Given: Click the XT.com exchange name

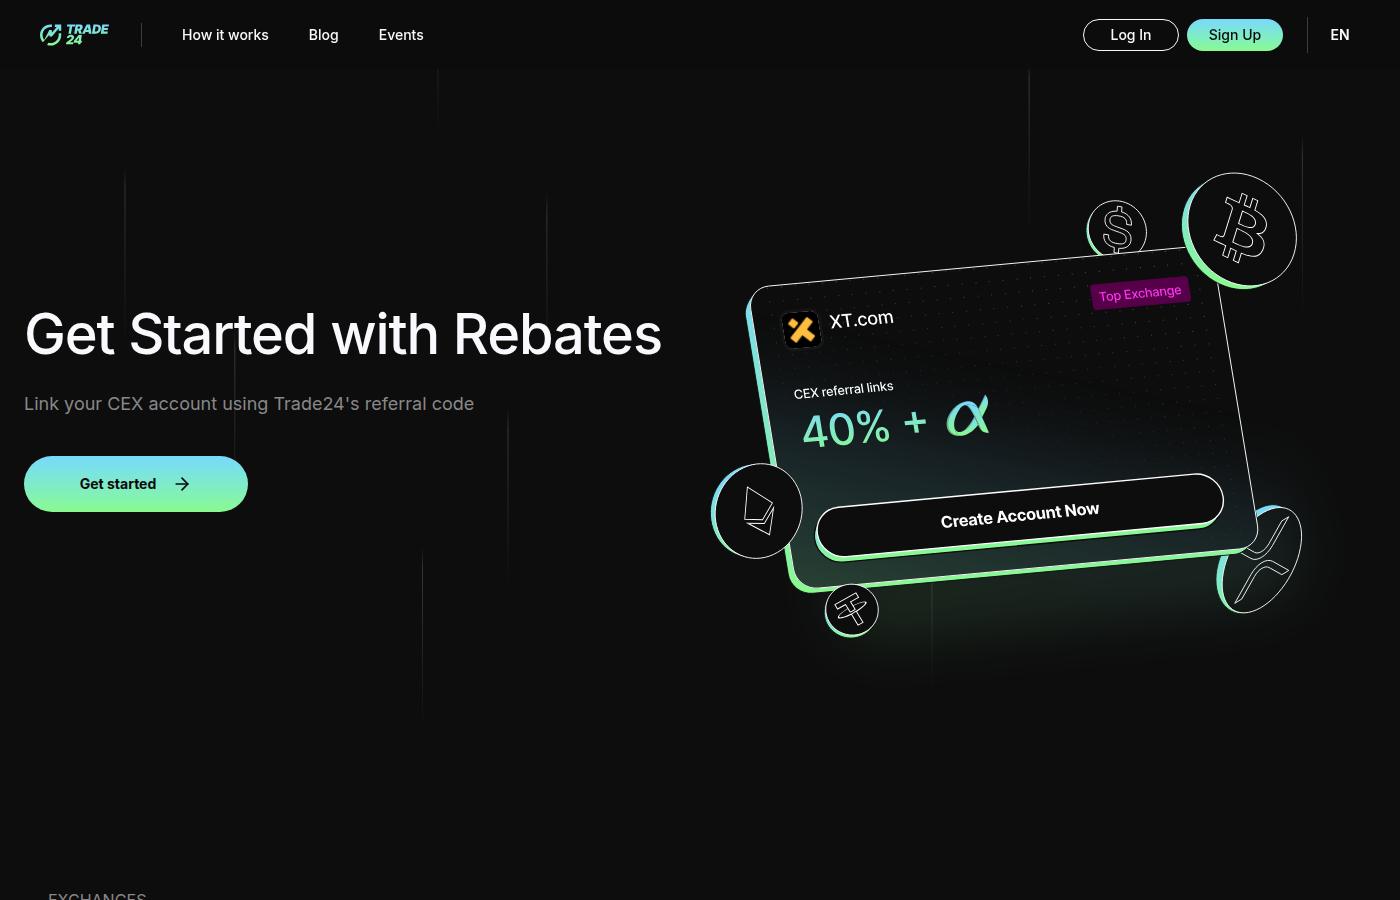Looking at the screenshot, I should point(861,320).
